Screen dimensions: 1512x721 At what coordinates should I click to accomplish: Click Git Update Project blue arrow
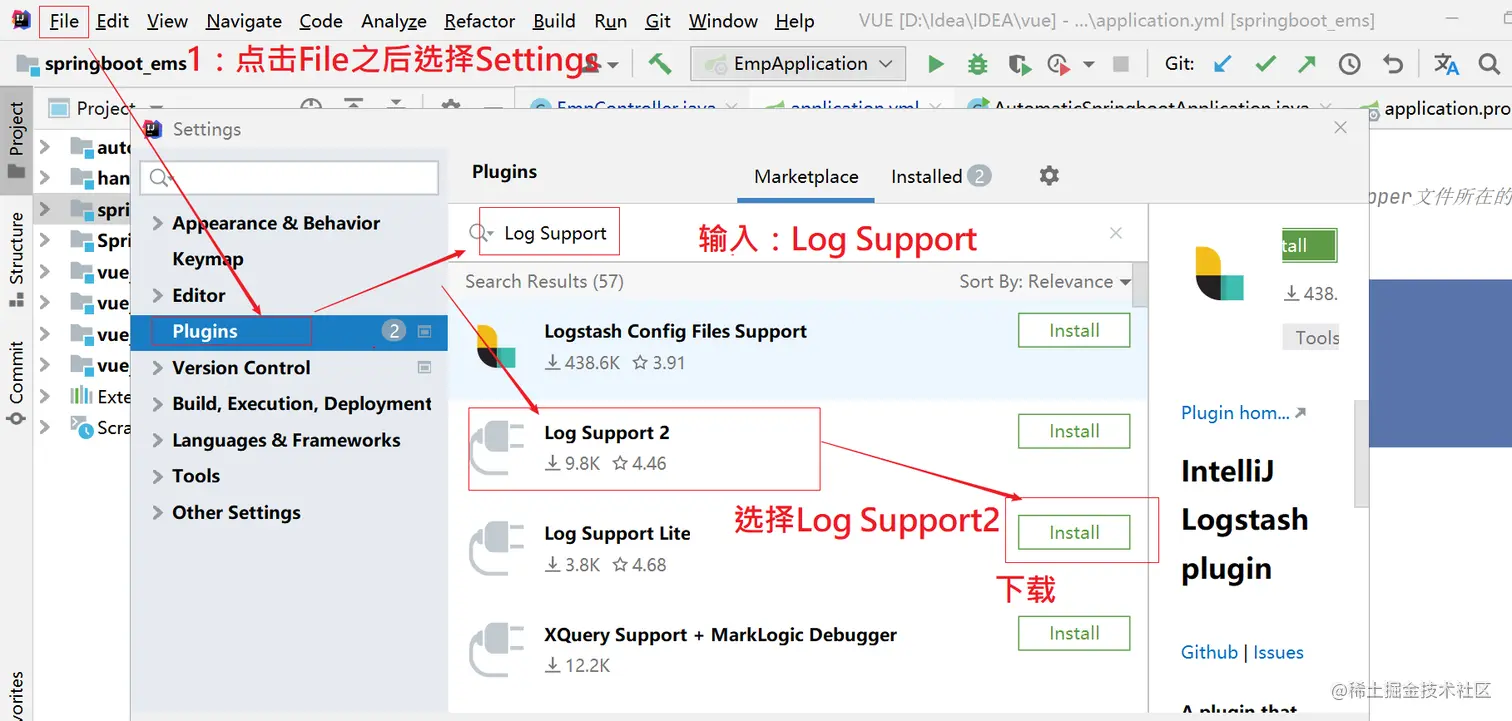(1222, 64)
